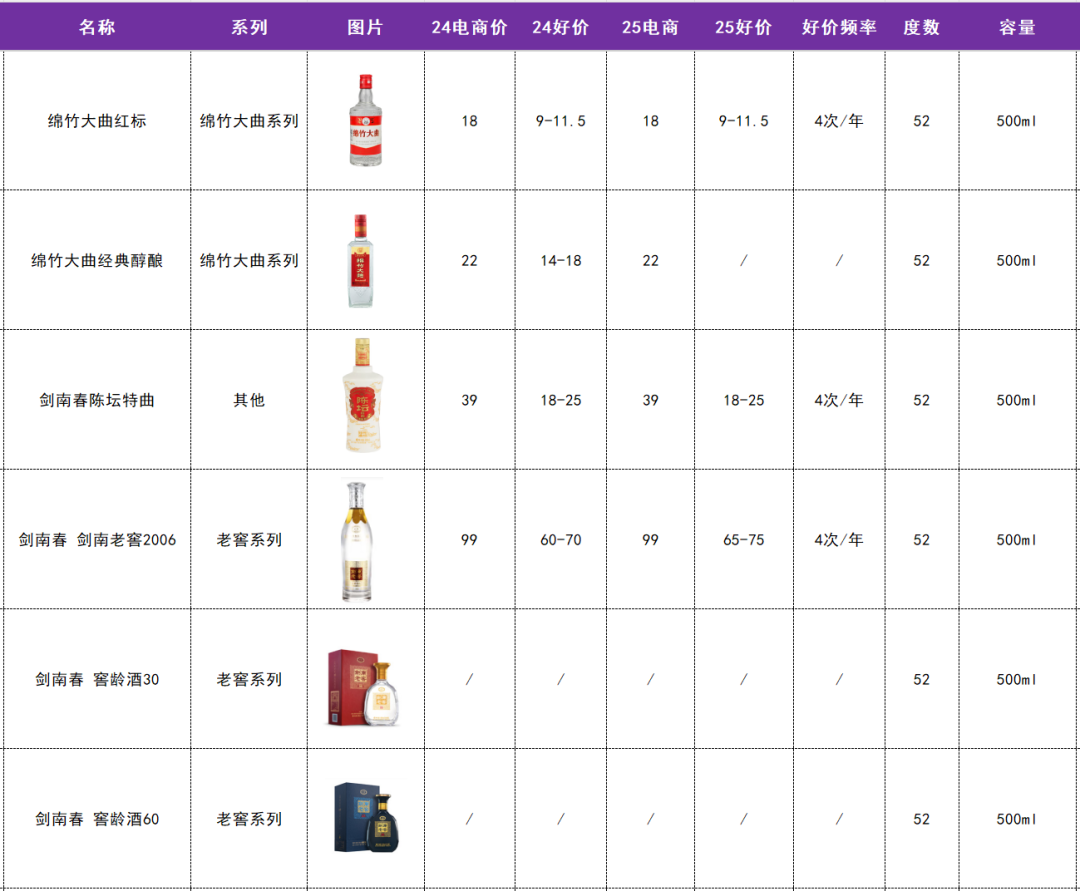This screenshot has height=891, width=1080.
Task: Click the 窖龄酒60 blue box image
Action: [x=366, y=816]
